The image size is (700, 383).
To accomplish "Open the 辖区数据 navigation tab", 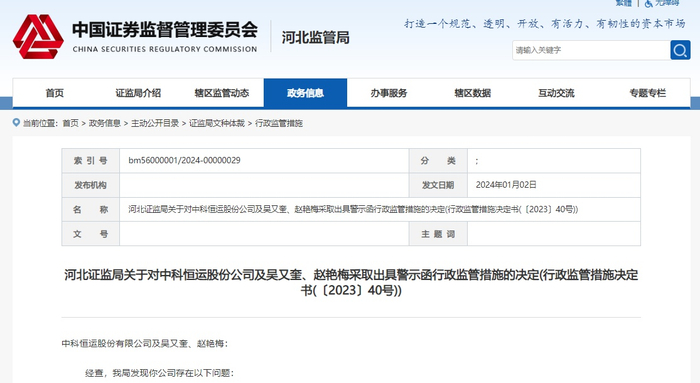I will tap(473, 93).
